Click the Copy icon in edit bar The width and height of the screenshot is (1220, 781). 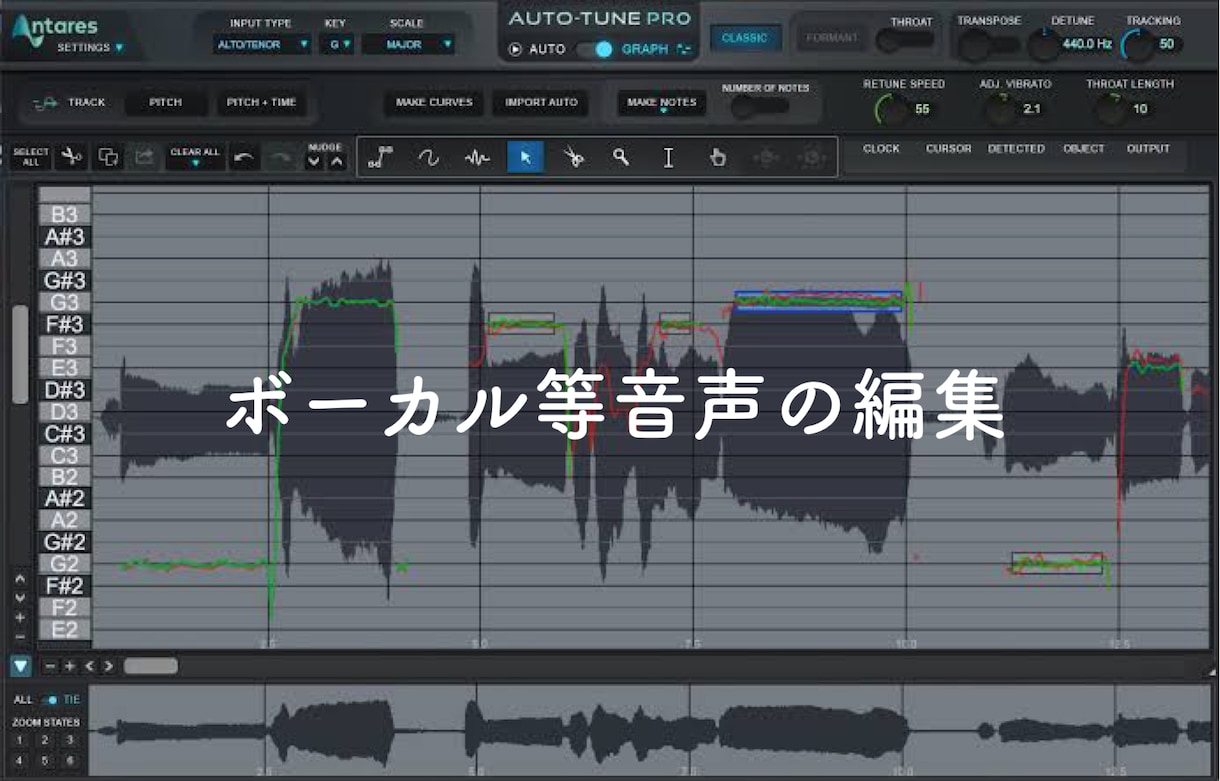[x=108, y=156]
